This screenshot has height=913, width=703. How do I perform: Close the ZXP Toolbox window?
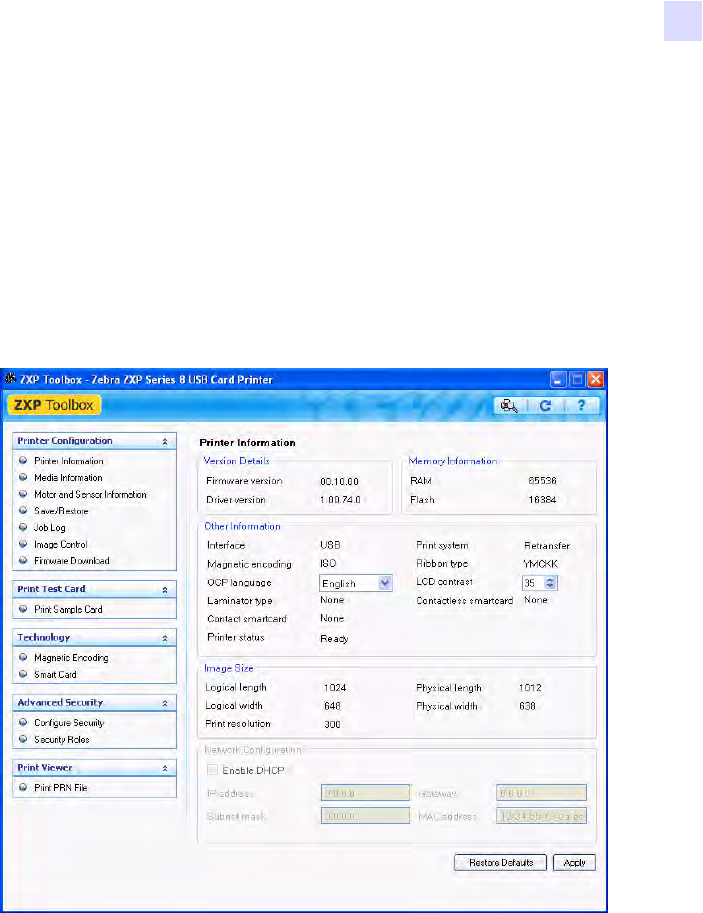click(595, 380)
